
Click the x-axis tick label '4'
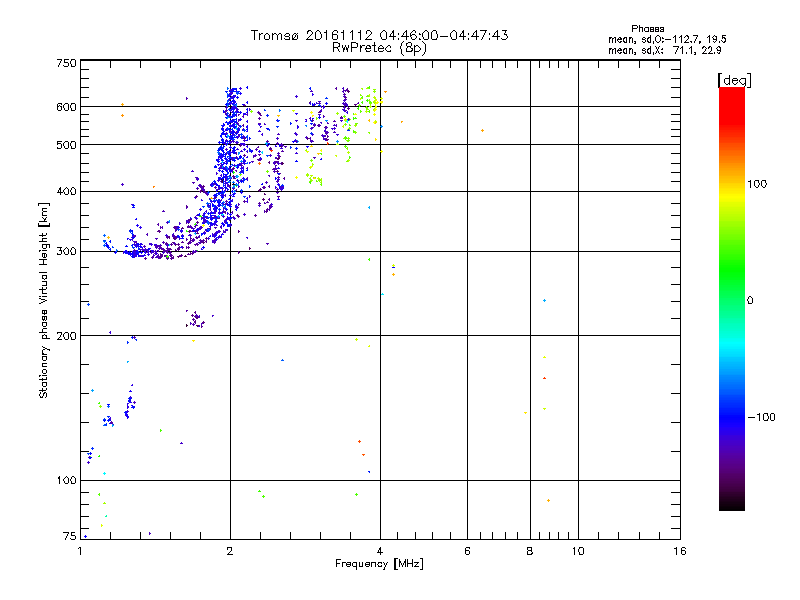pos(380,551)
